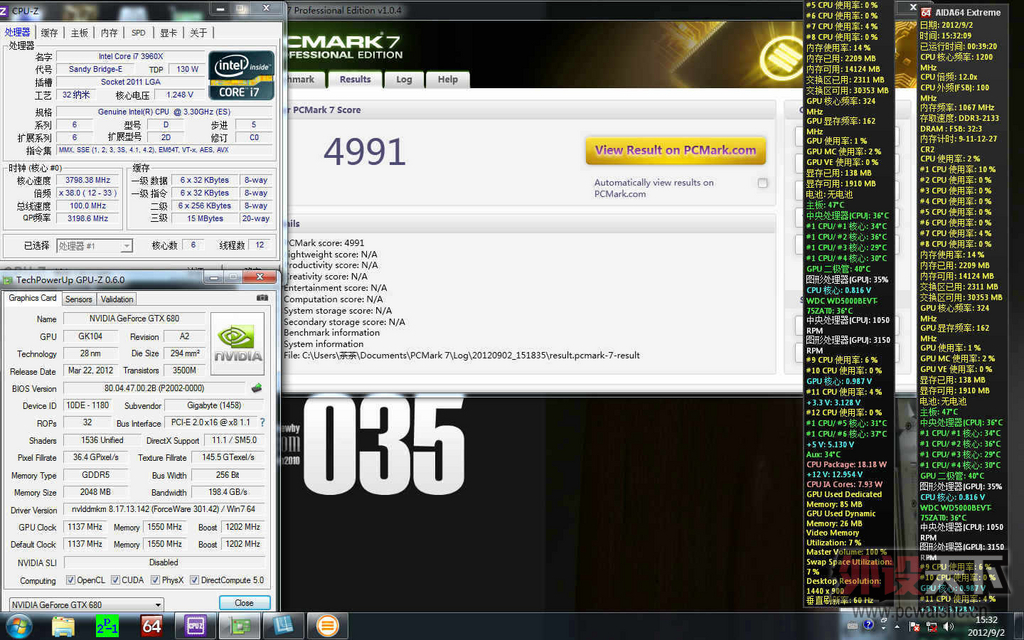Click the BIOS Version field in GPU-Z

click(154, 388)
